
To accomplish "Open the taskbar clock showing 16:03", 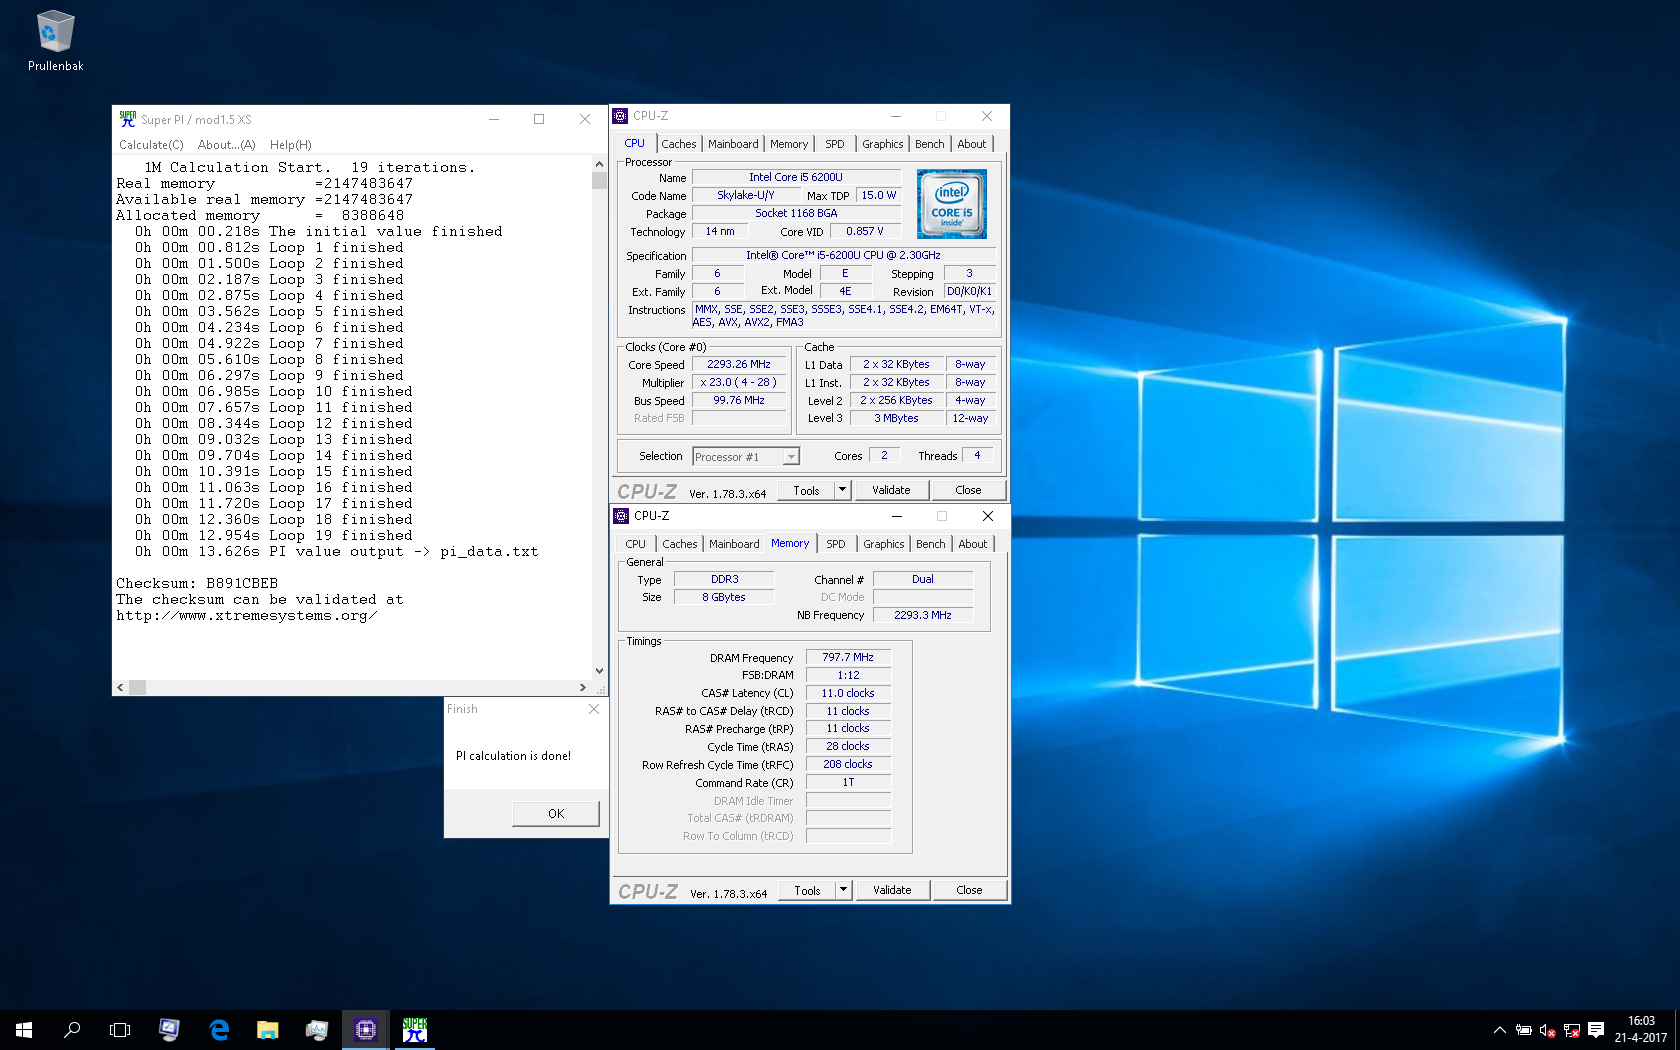I will [1640, 1030].
